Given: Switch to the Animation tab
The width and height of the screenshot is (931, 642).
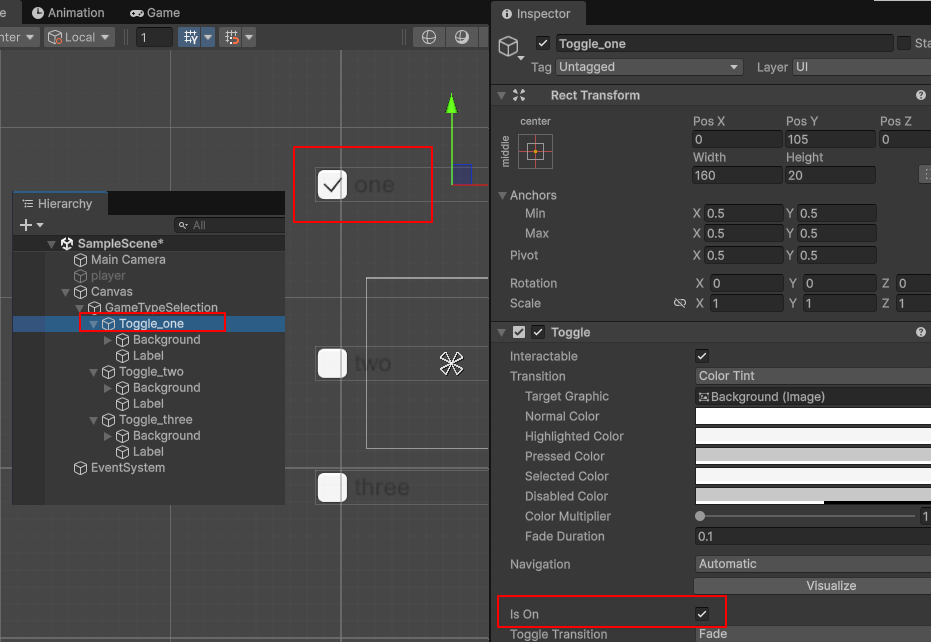Looking at the screenshot, I should tap(68, 13).
